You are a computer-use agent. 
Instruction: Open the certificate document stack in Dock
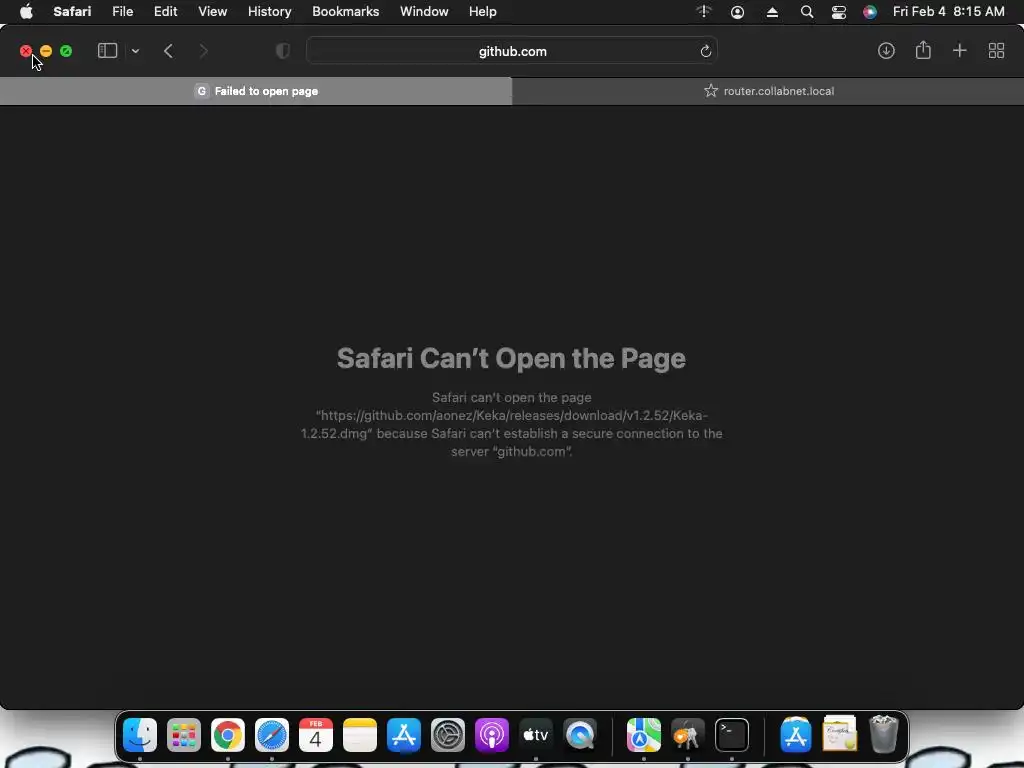pyautogui.click(x=839, y=734)
